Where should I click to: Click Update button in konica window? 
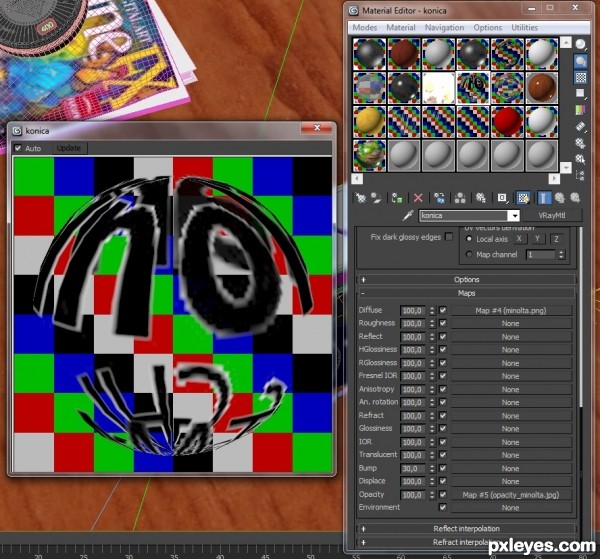pos(68,148)
